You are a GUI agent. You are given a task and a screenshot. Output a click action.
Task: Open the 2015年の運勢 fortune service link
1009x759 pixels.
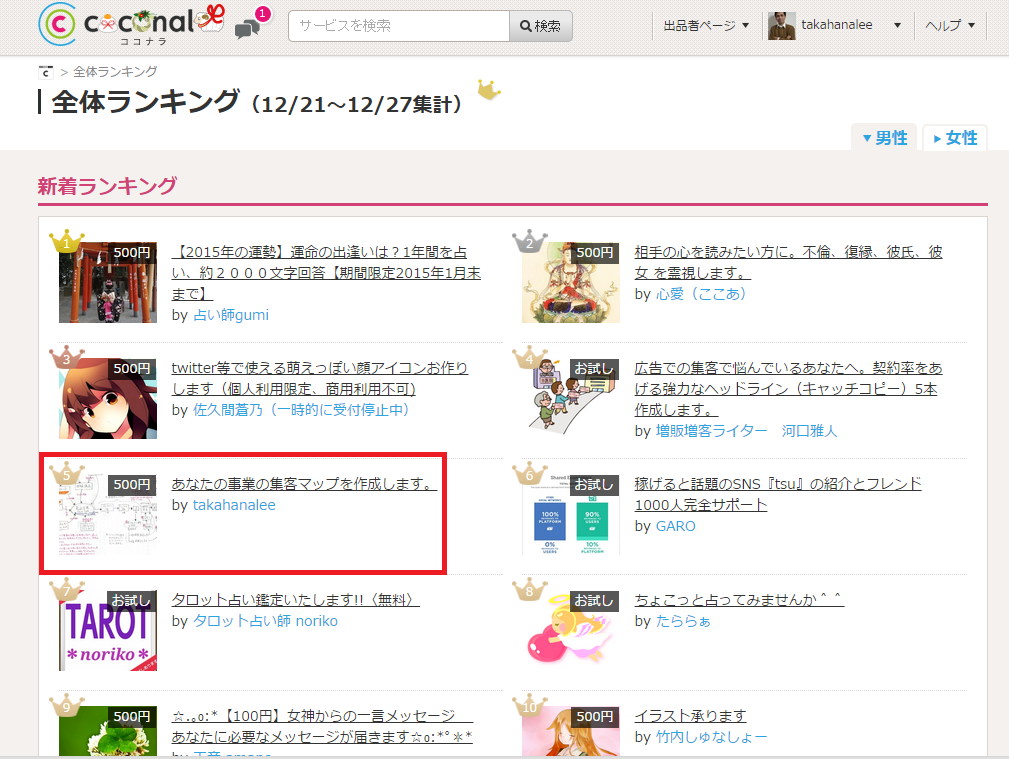(326, 273)
